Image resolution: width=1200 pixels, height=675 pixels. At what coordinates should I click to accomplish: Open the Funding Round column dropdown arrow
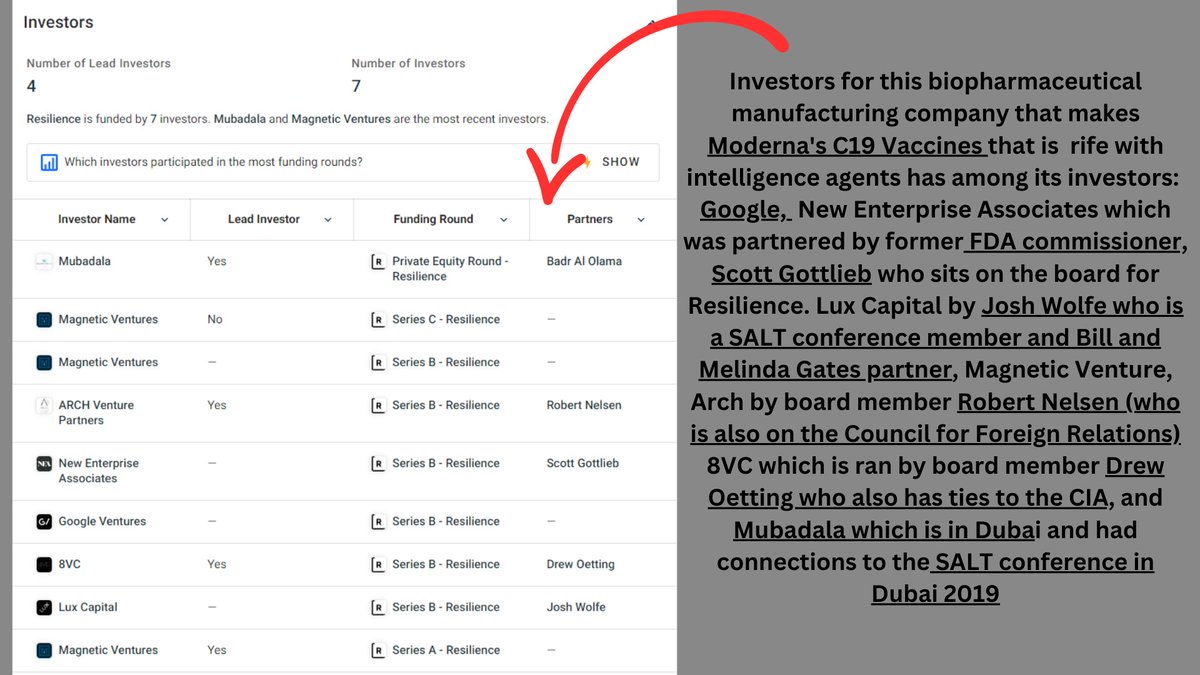(503, 220)
